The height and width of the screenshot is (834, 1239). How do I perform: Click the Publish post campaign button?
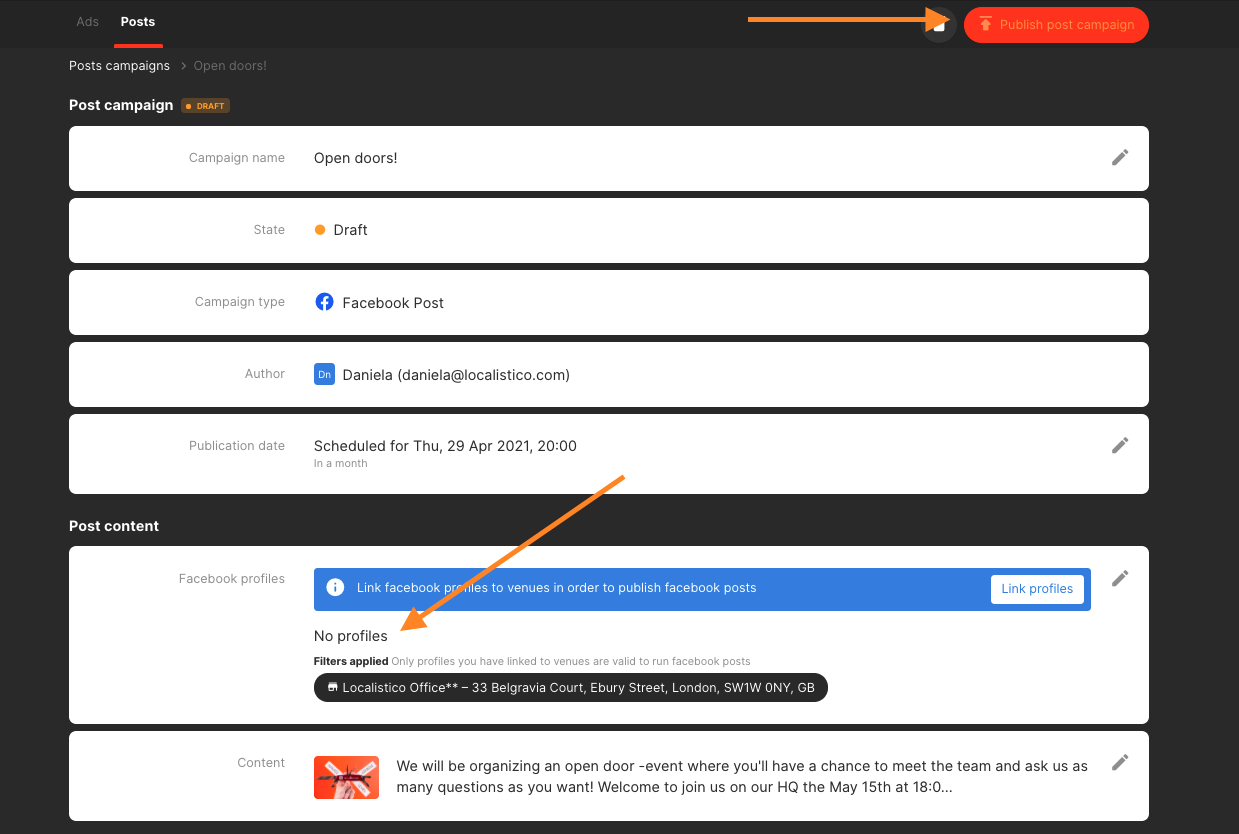pos(1056,25)
